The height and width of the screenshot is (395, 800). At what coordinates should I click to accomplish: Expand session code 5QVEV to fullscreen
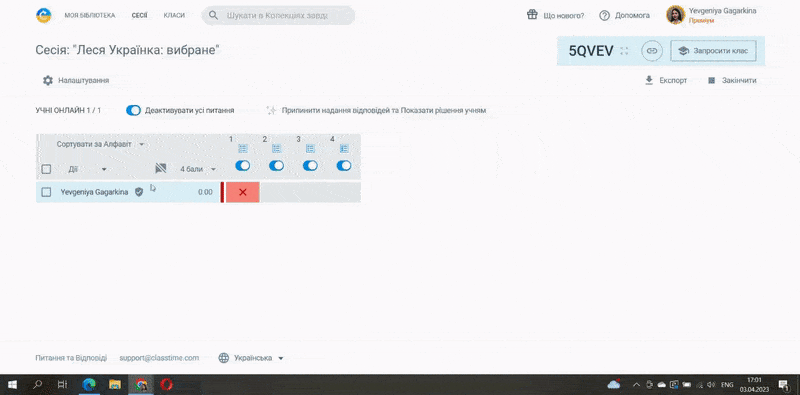pos(624,51)
